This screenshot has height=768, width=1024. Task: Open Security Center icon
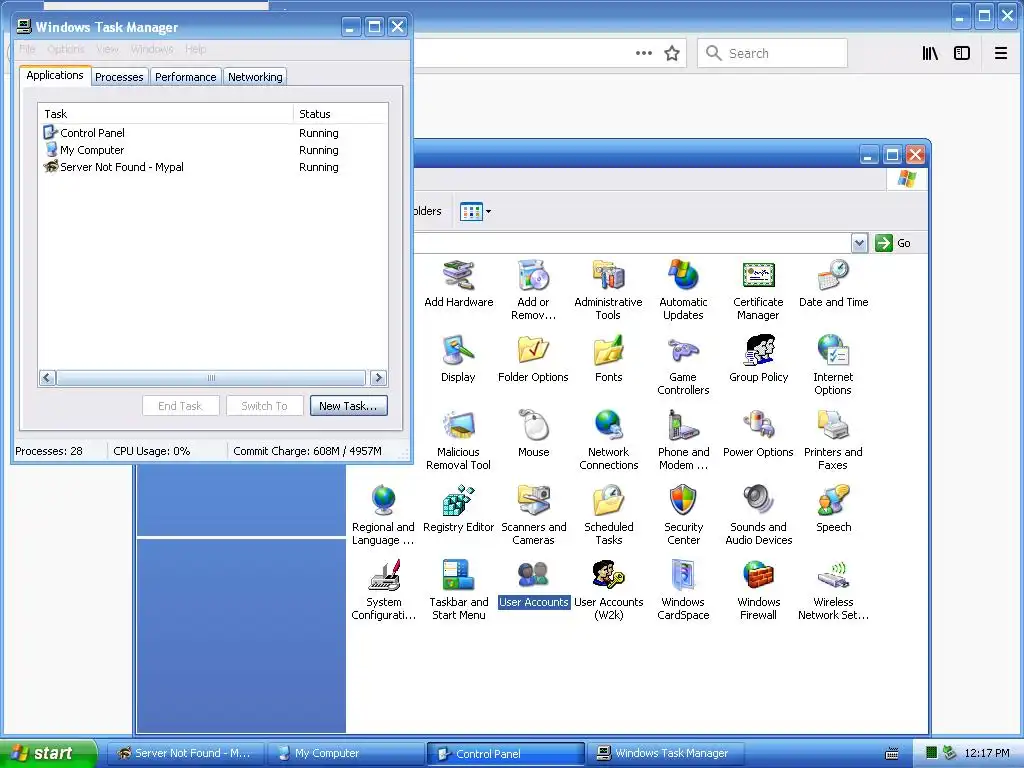point(683,515)
